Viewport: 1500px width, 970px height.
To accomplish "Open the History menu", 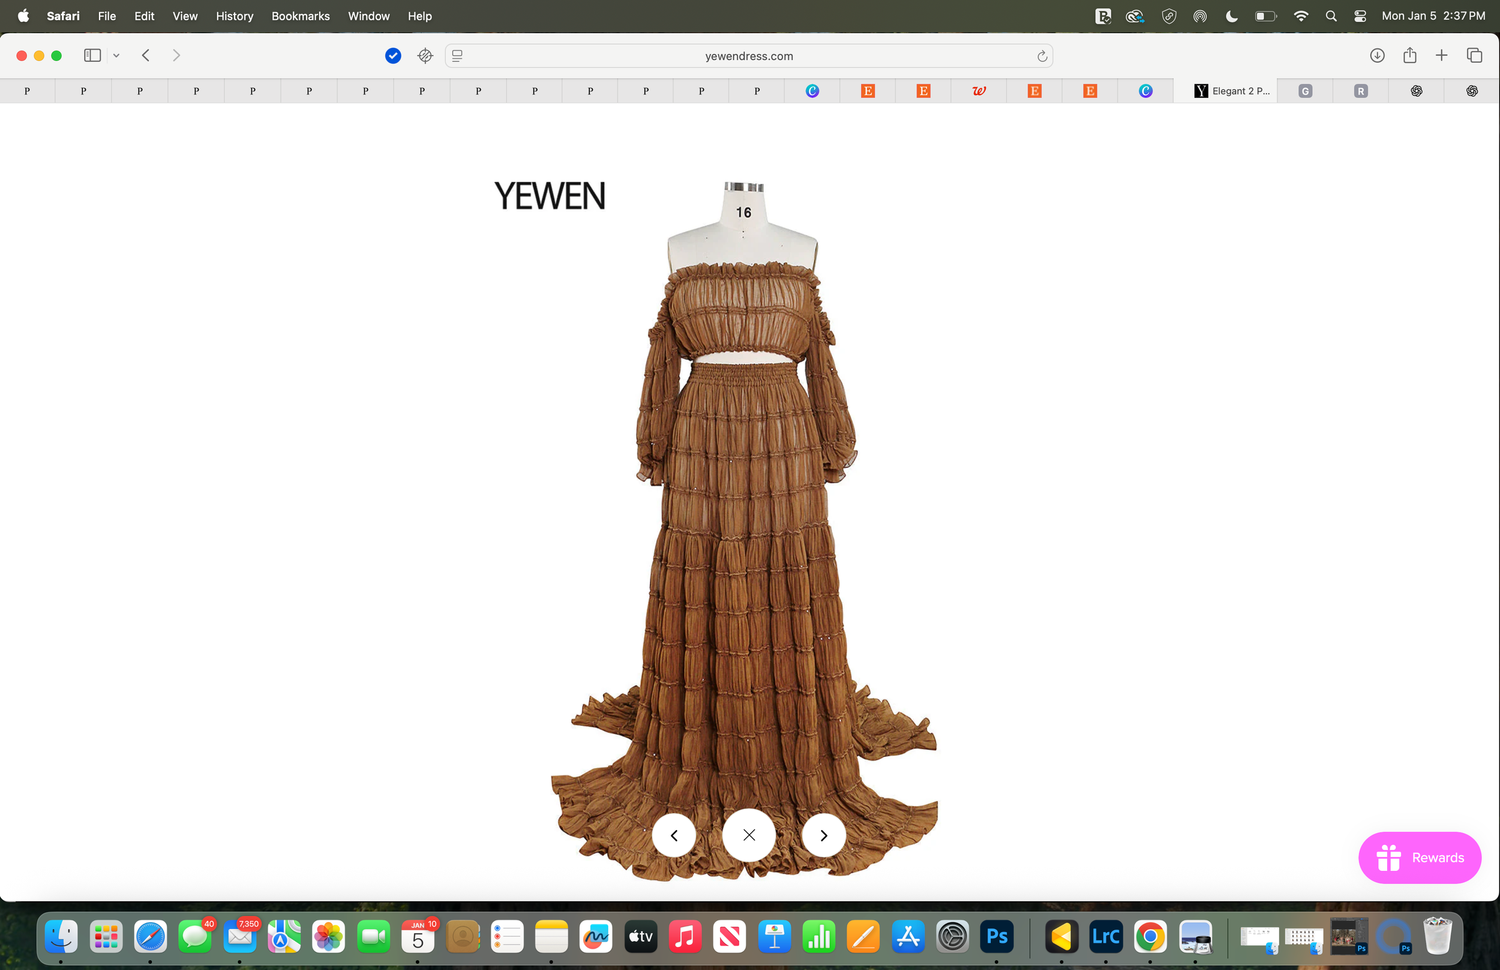I will (235, 16).
